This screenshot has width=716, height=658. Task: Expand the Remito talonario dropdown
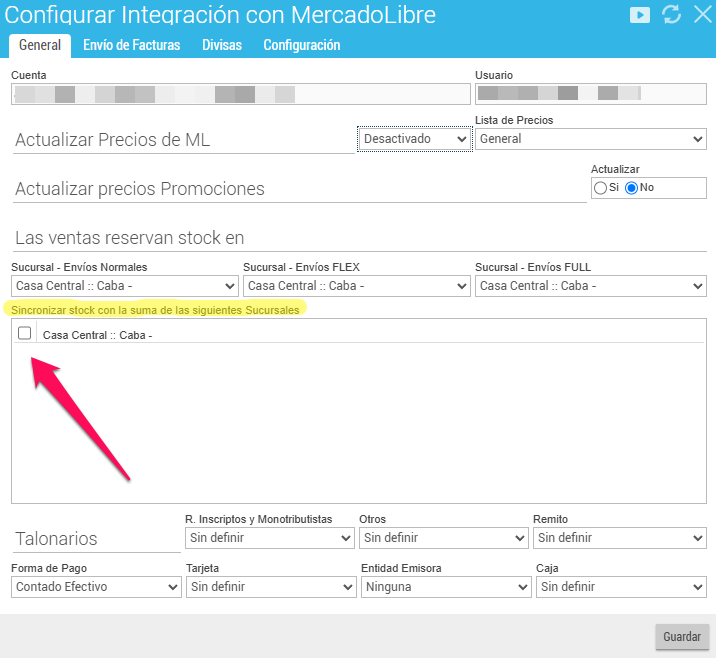tap(620, 538)
